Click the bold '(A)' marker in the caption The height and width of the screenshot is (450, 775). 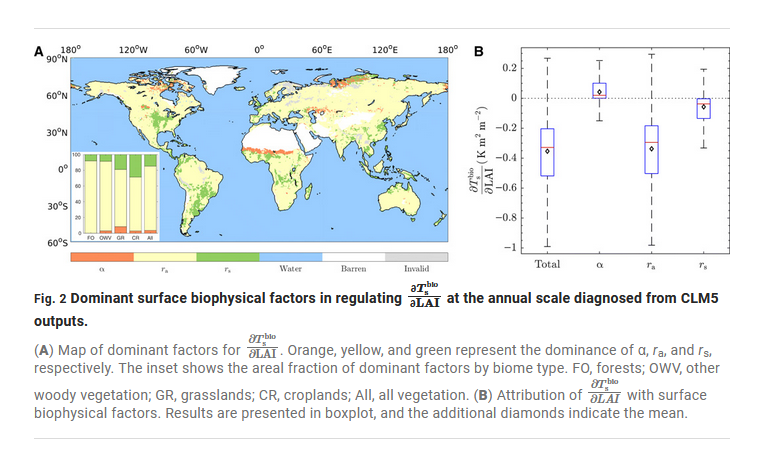pyautogui.click(x=43, y=351)
